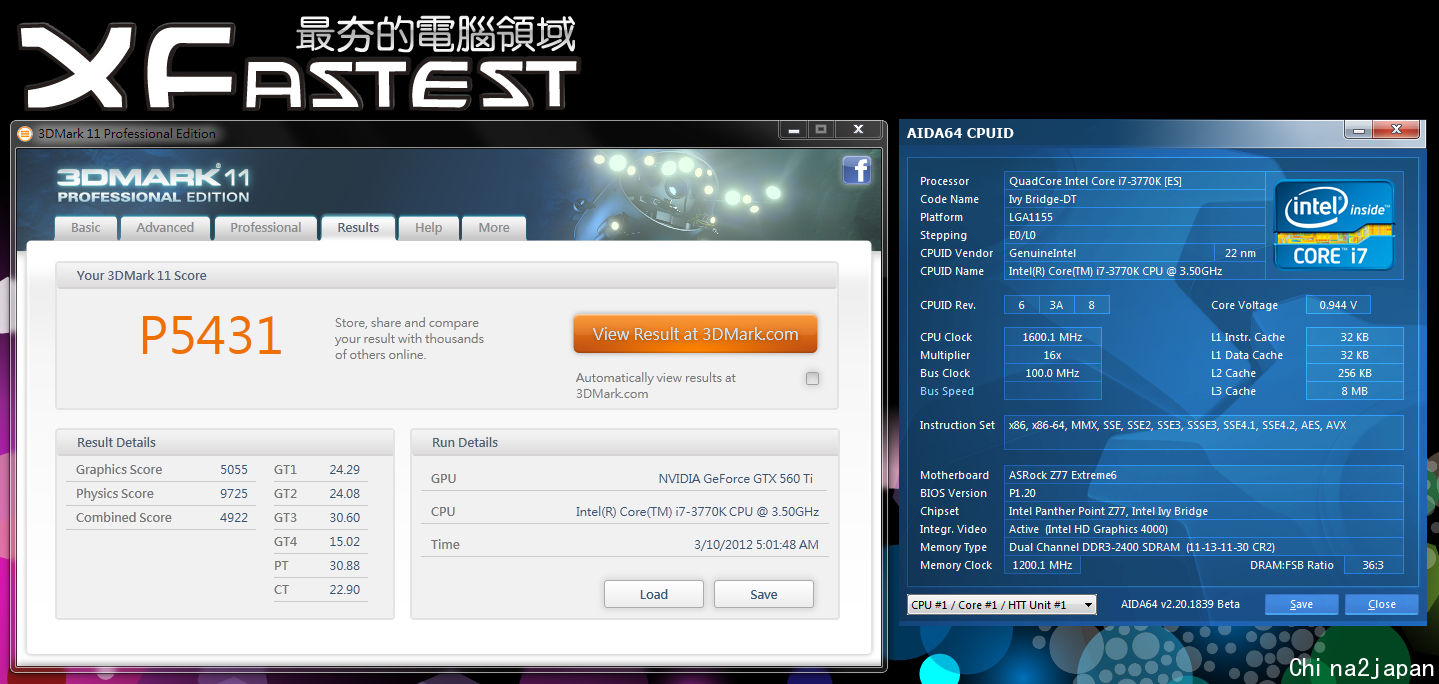Click the Processor field QuadCore Intel Core i7-3770K

1135,181
